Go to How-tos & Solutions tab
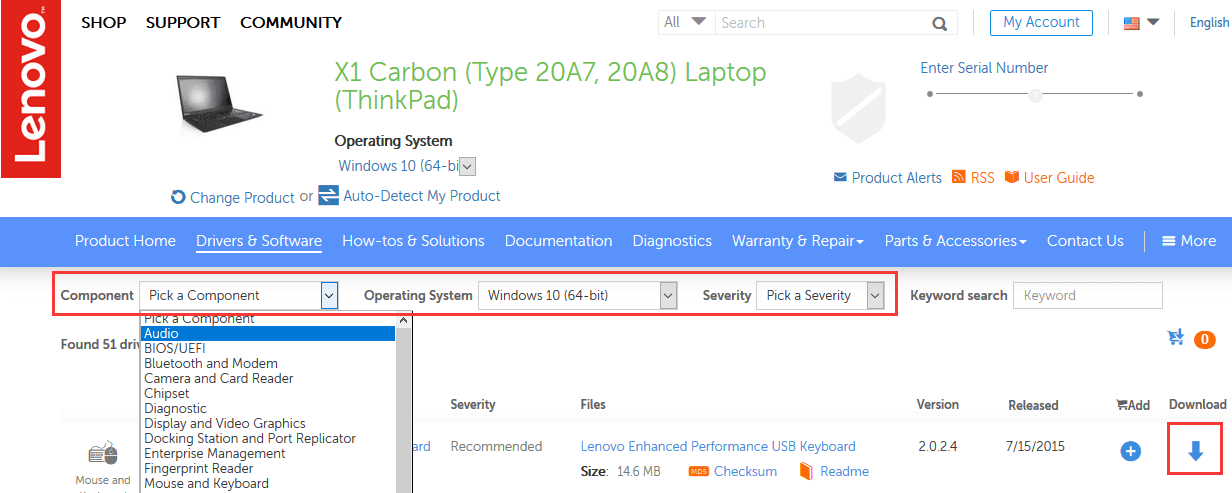Viewport: 1232px width, 493px height. [x=413, y=241]
